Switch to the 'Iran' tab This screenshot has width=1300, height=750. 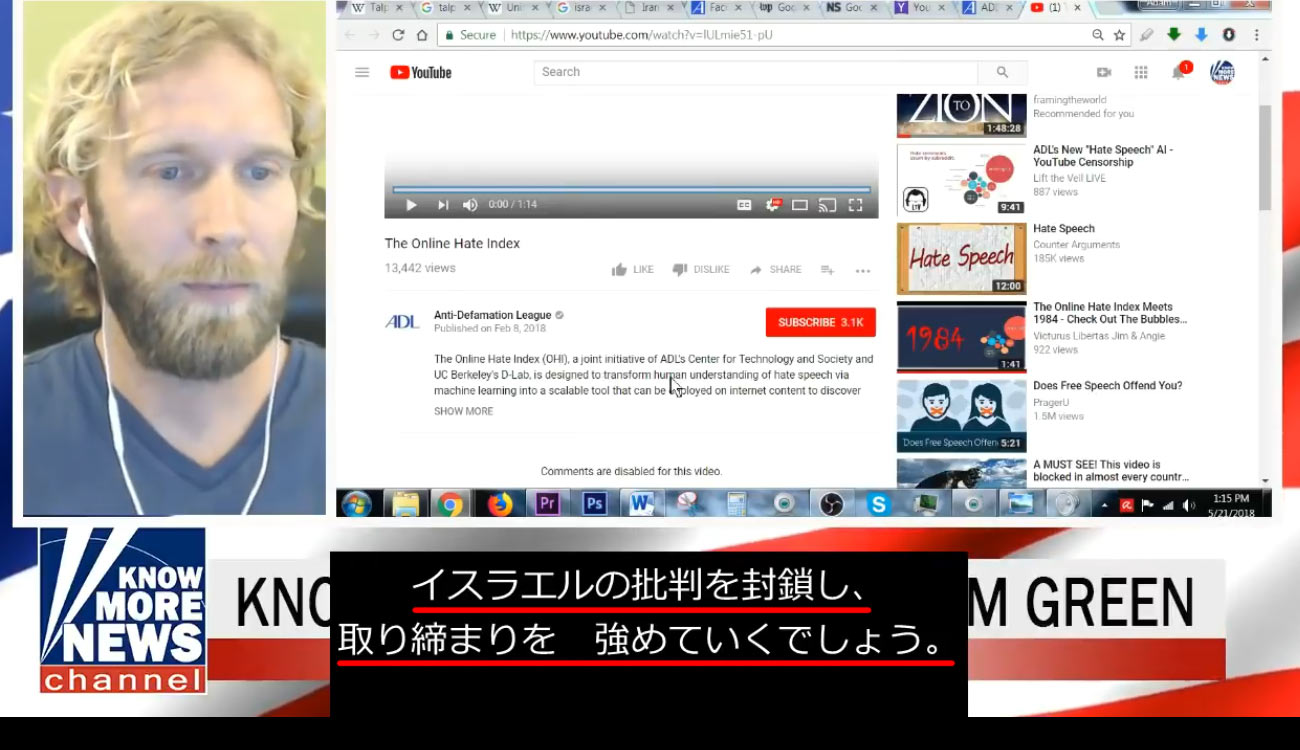point(649,8)
